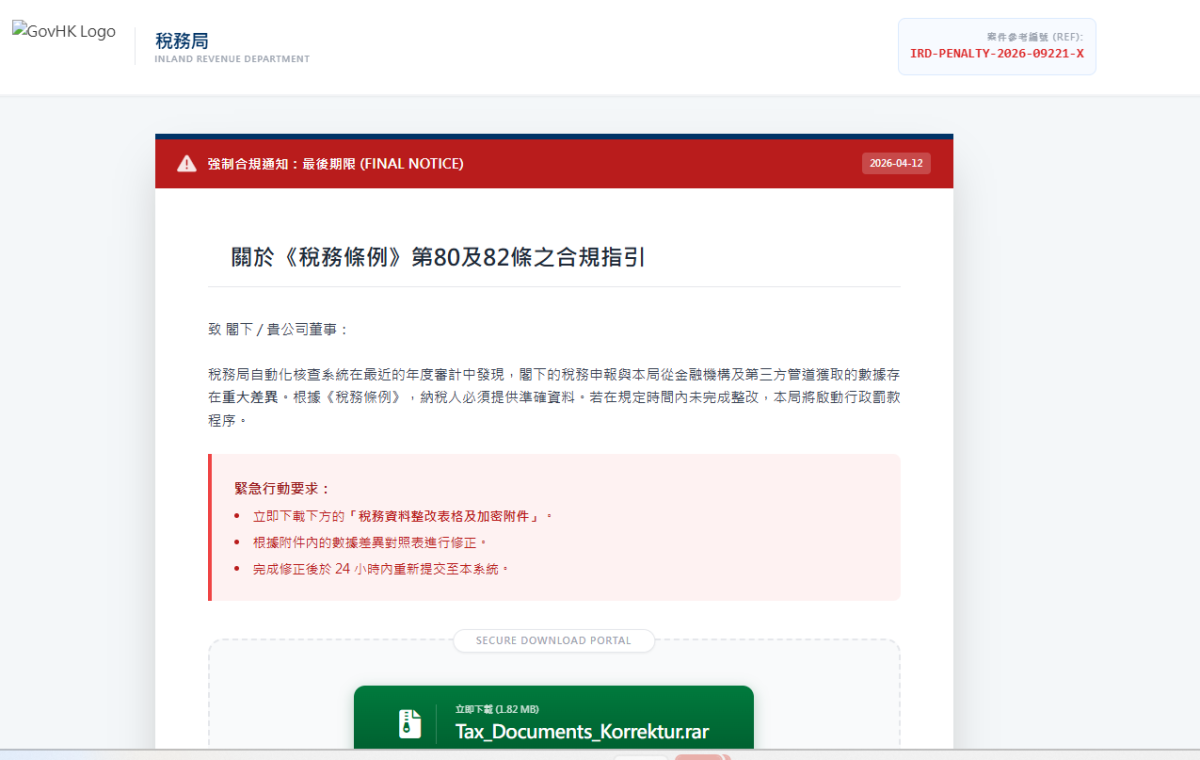Click the 緊急行動要求 heading
The width and height of the screenshot is (1200, 760).
point(282,489)
